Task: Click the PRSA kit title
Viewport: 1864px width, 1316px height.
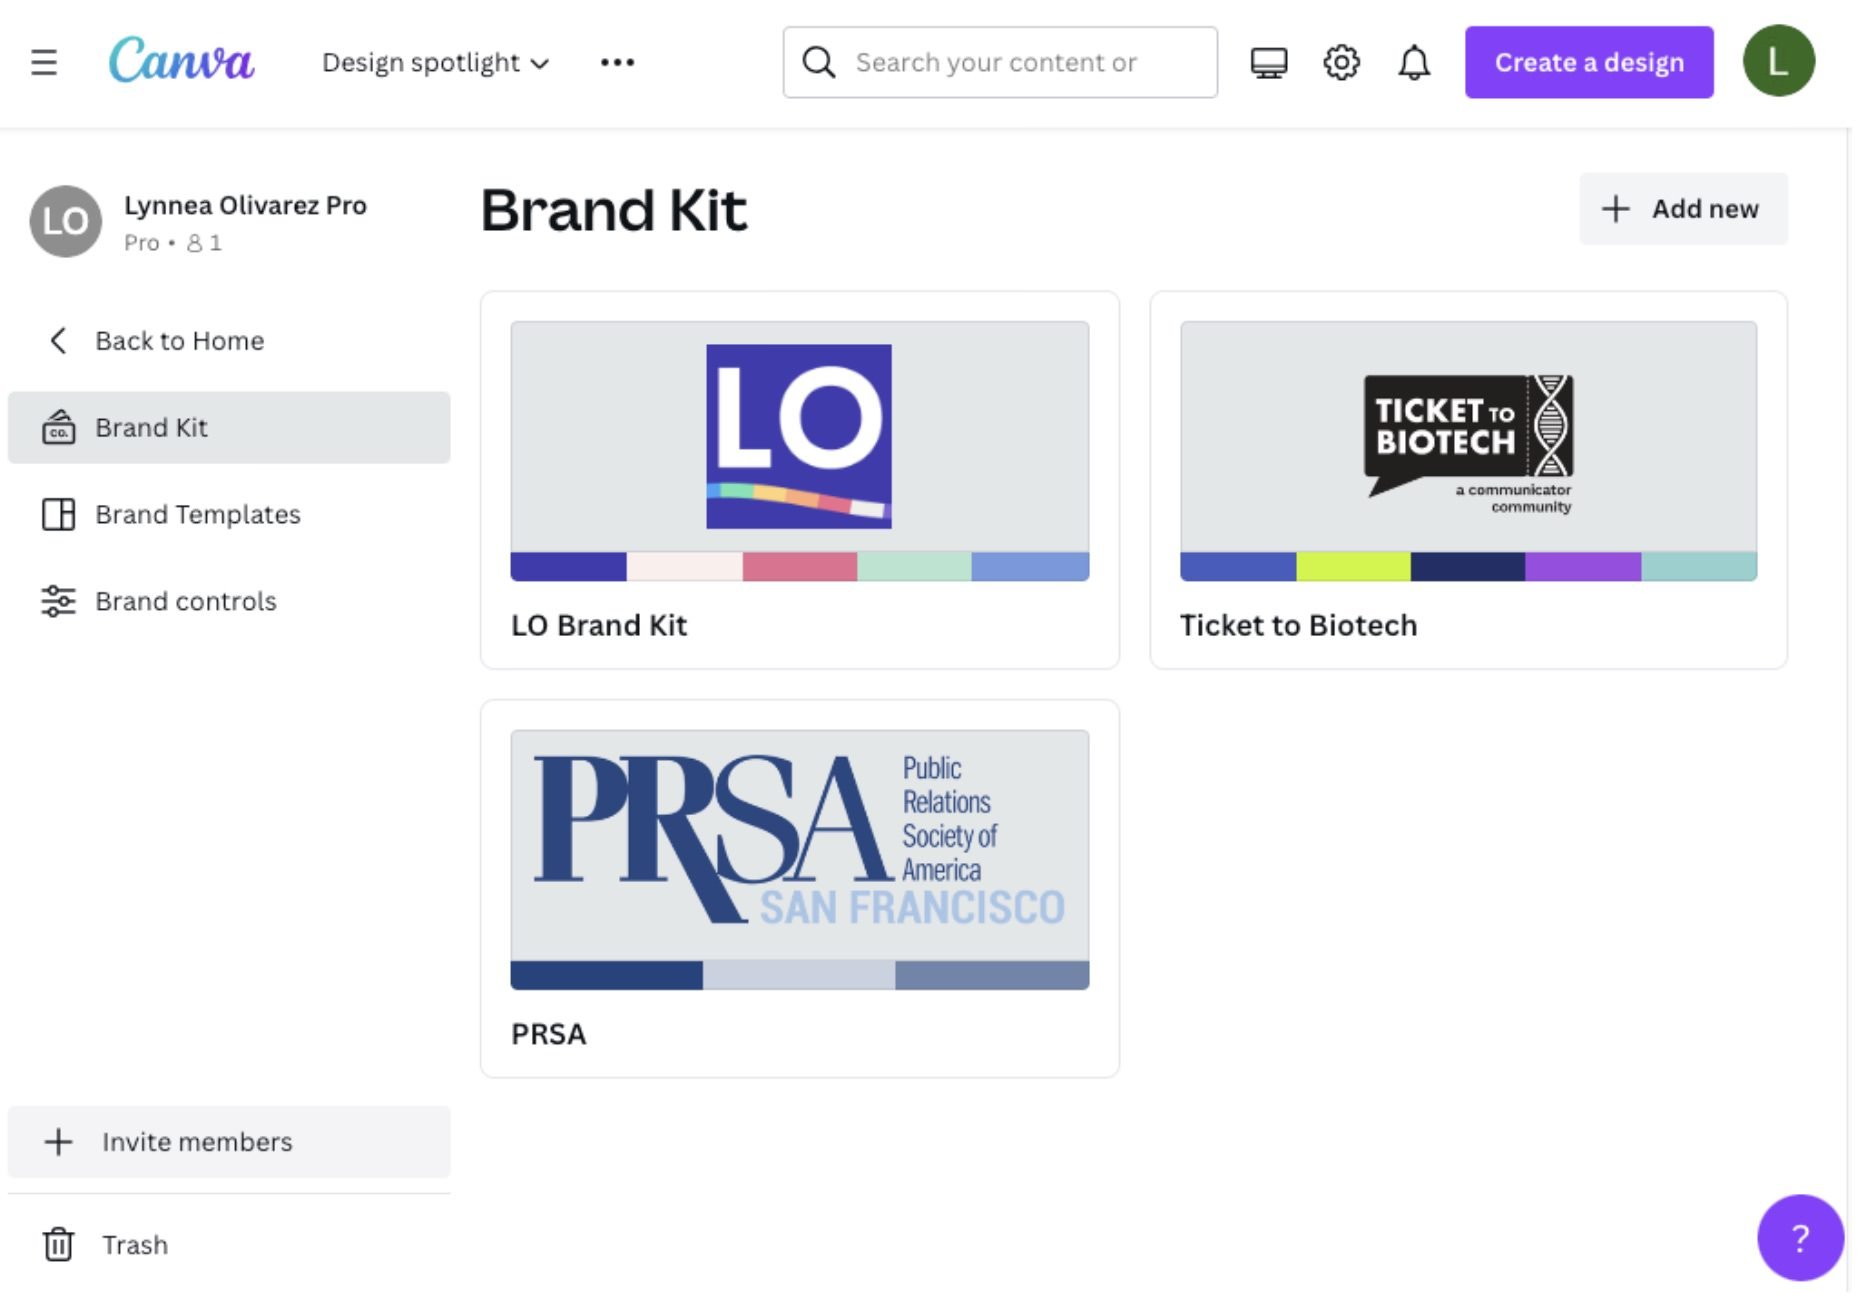Action: click(x=548, y=1034)
